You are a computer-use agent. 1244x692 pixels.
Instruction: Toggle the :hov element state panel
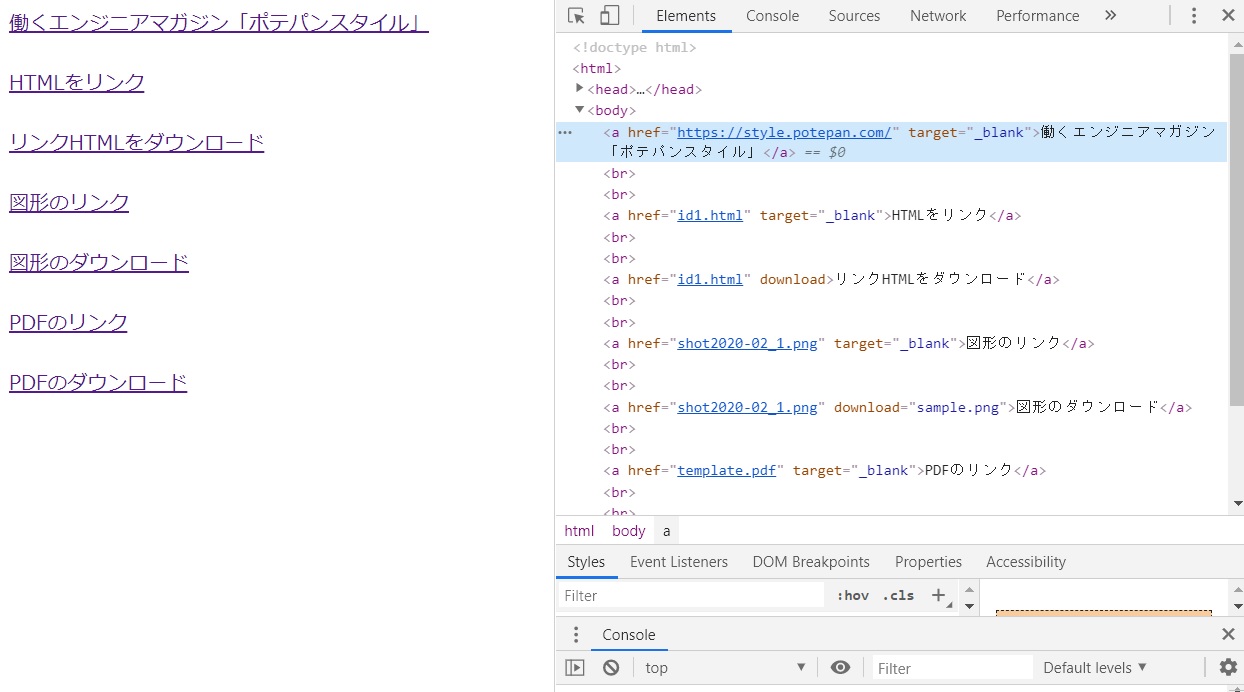point(853,595)
